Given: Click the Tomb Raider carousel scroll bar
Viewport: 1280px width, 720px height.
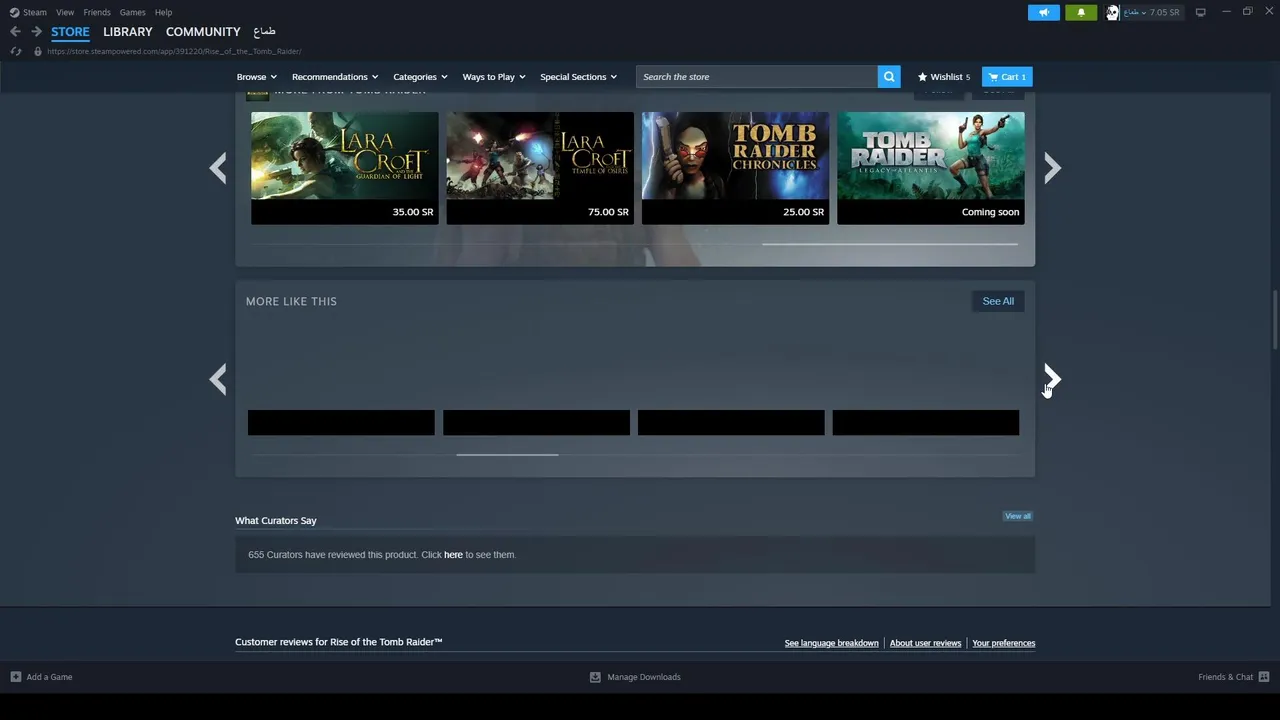Looking at the screenshot, I should click(x=890, y=244).
